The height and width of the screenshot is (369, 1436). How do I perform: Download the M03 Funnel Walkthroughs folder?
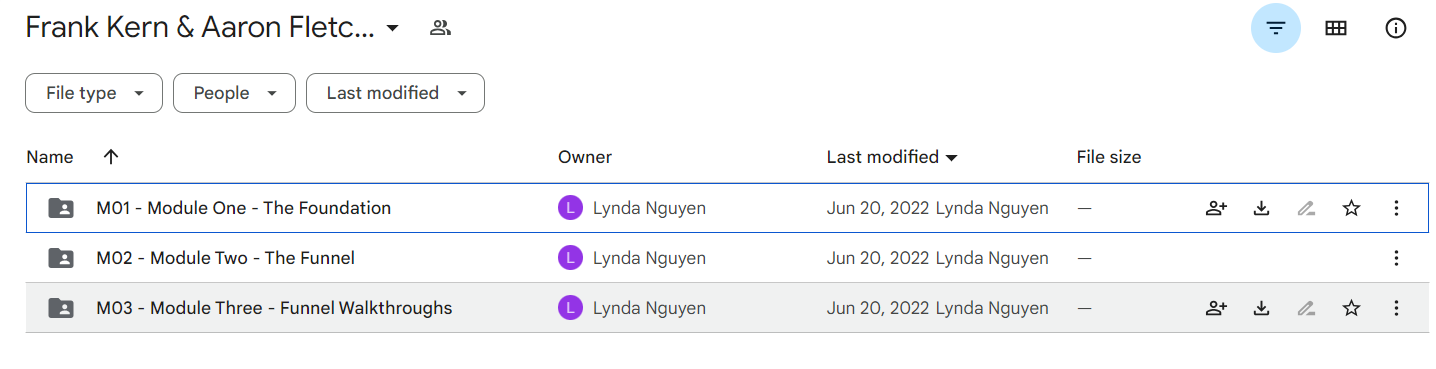coord(1261,308)
